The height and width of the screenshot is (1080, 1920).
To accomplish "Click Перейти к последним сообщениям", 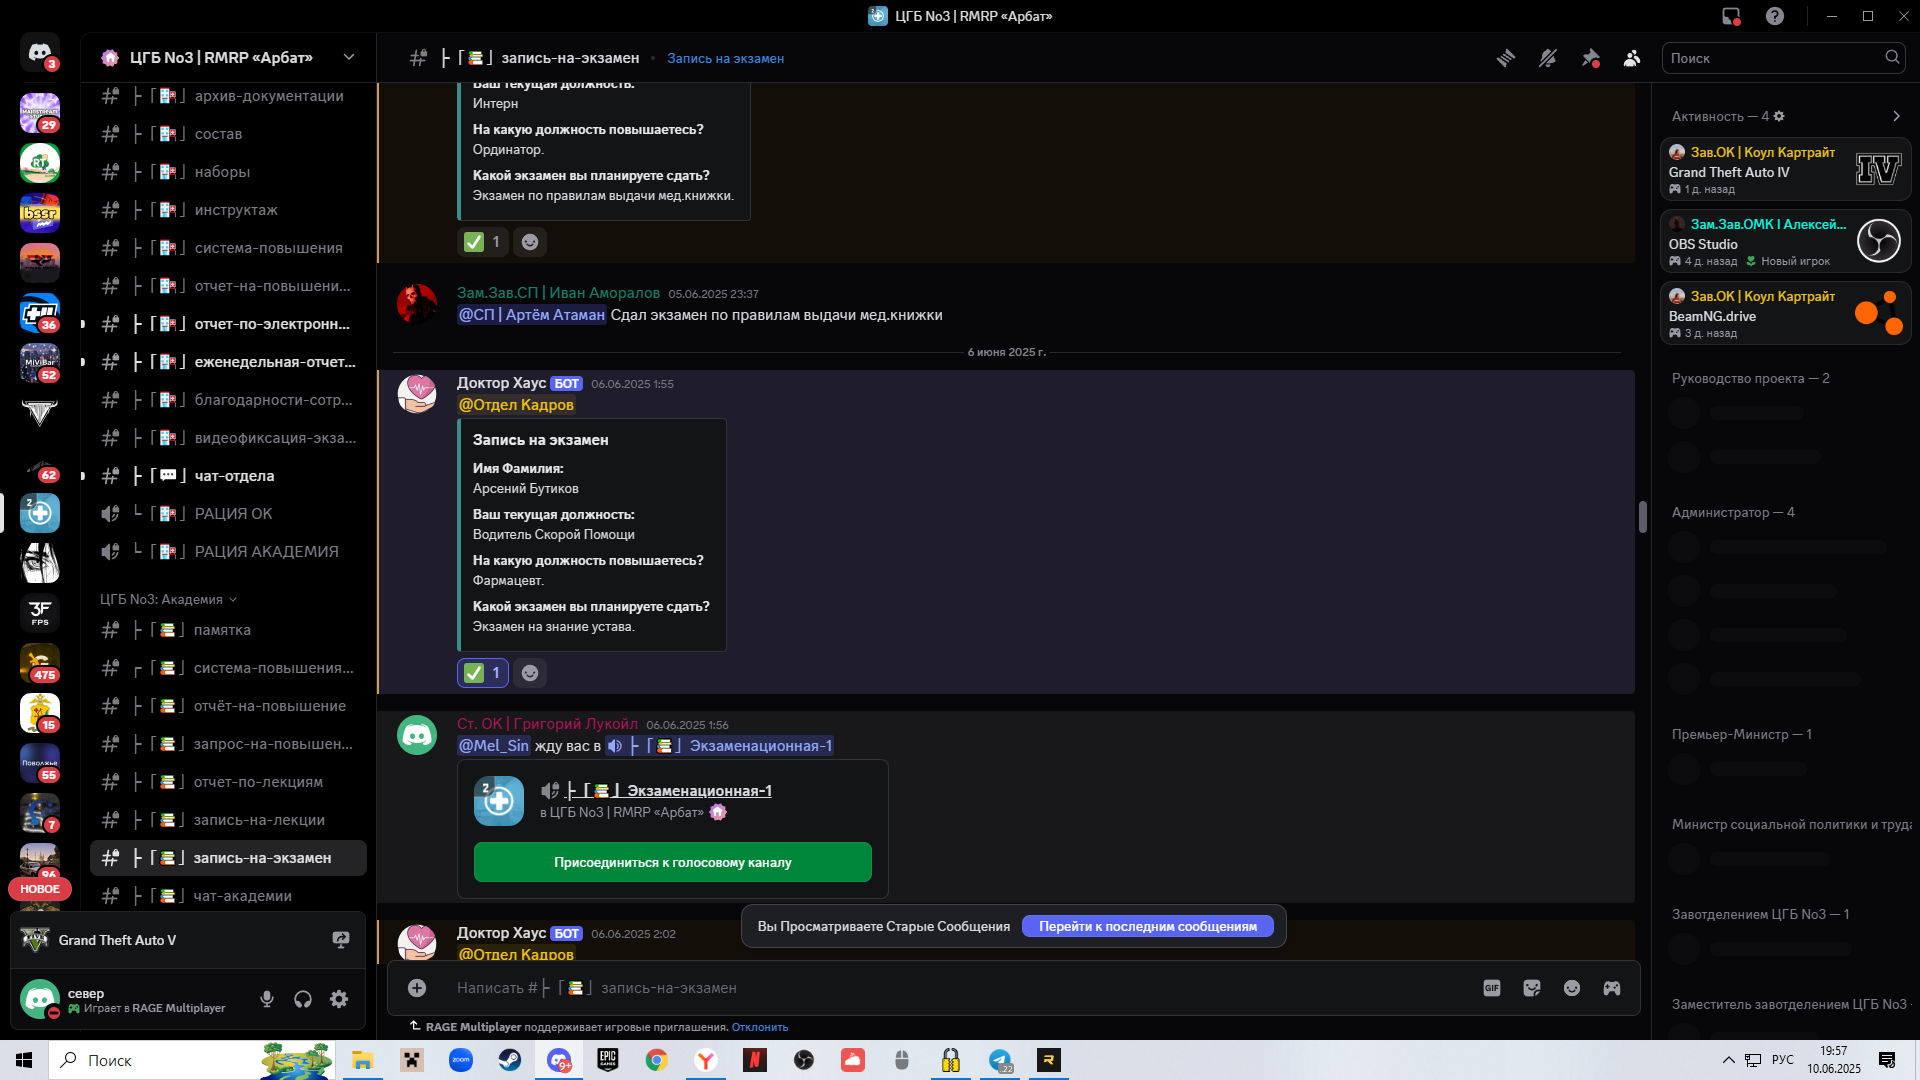I will [x=1147, y=926].
